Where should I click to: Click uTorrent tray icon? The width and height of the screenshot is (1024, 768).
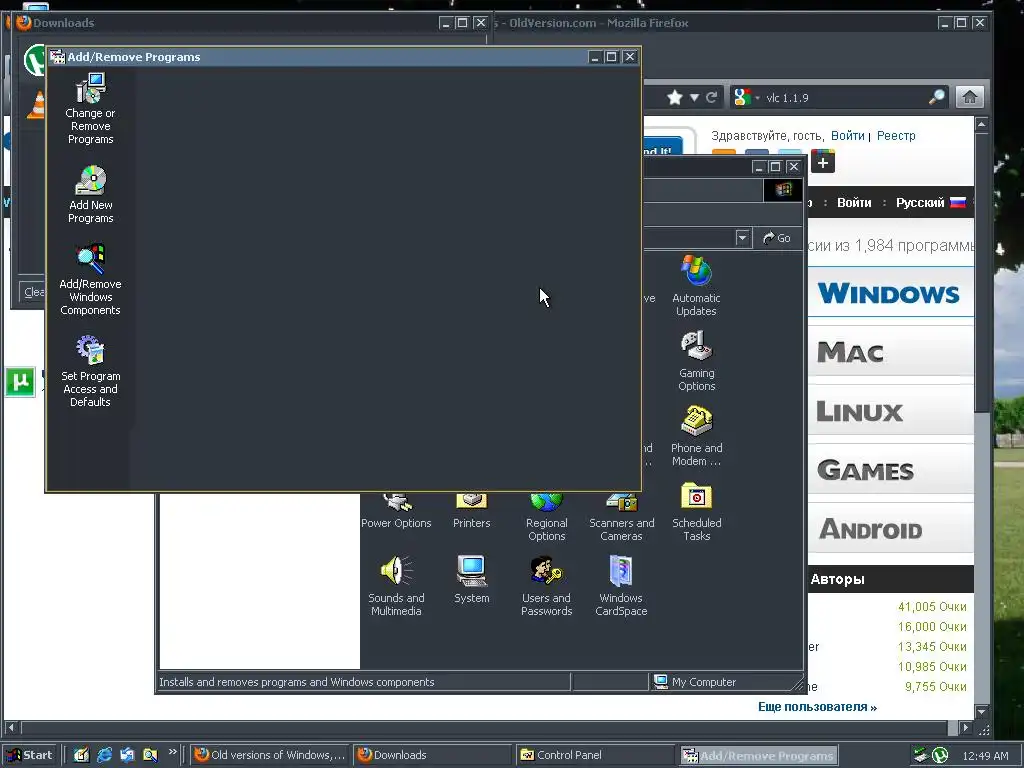pyautogui.click(x=940, y=755)
